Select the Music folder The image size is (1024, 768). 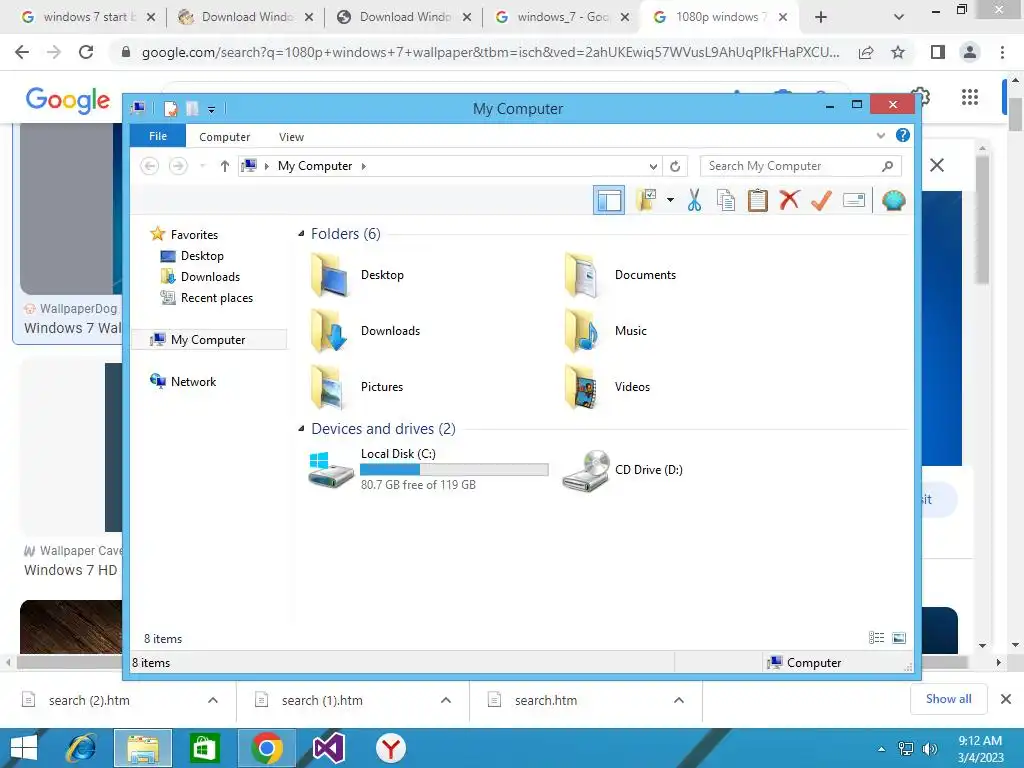[605, 331]
